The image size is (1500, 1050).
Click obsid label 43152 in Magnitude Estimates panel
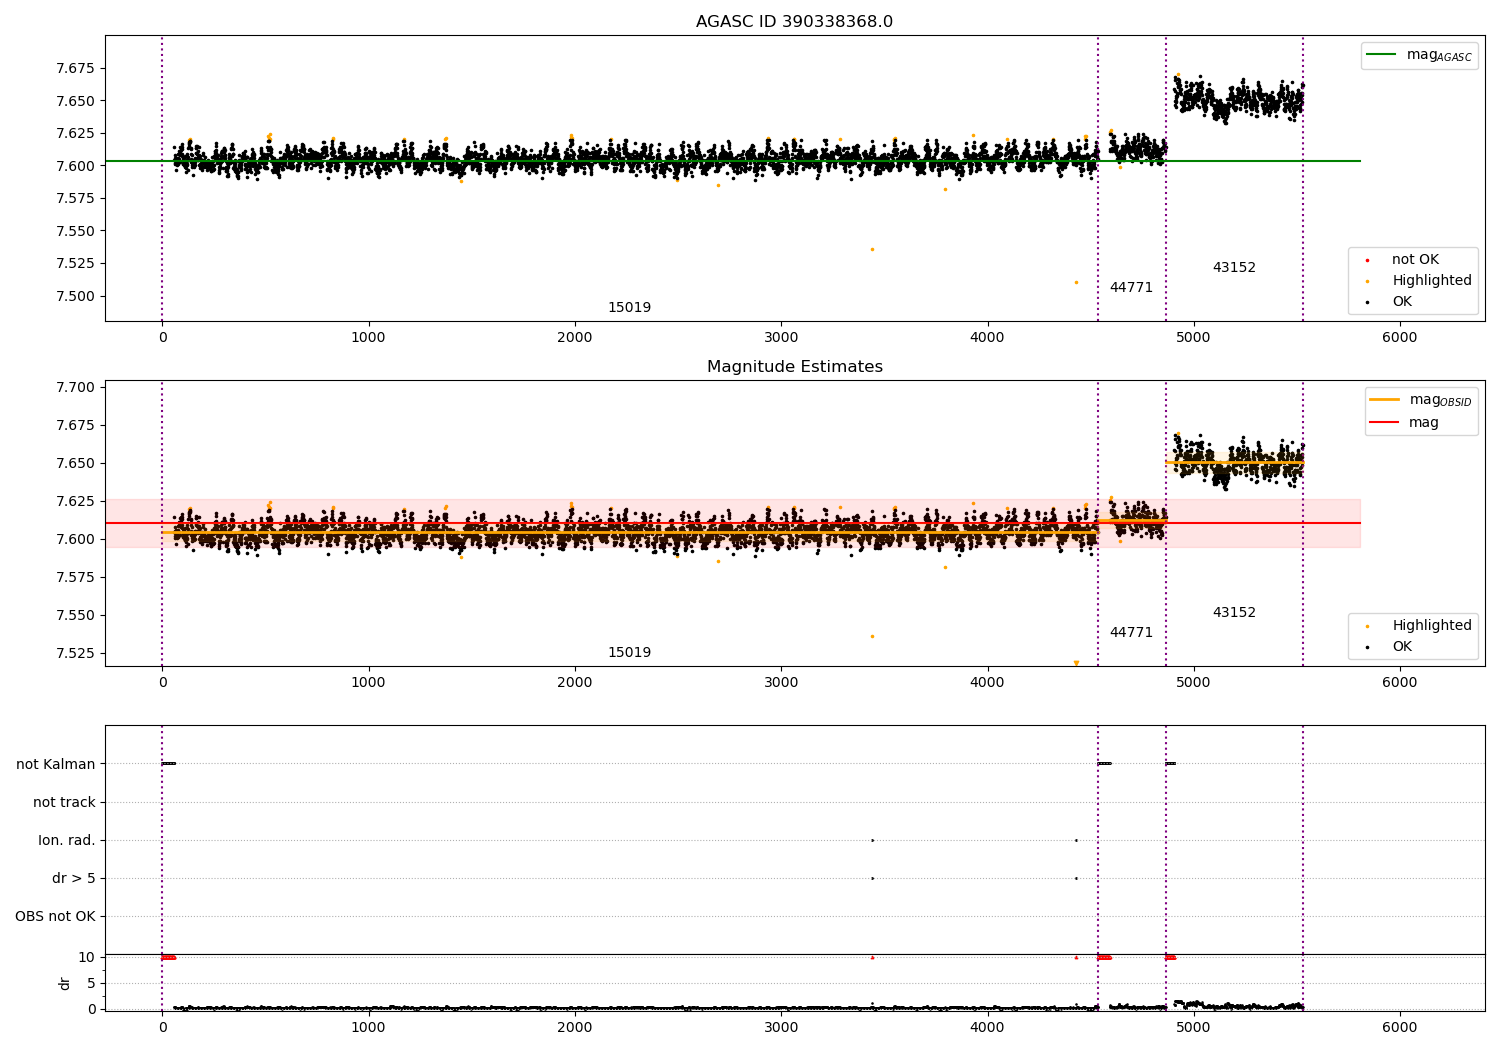click(x=1234, y=613)
